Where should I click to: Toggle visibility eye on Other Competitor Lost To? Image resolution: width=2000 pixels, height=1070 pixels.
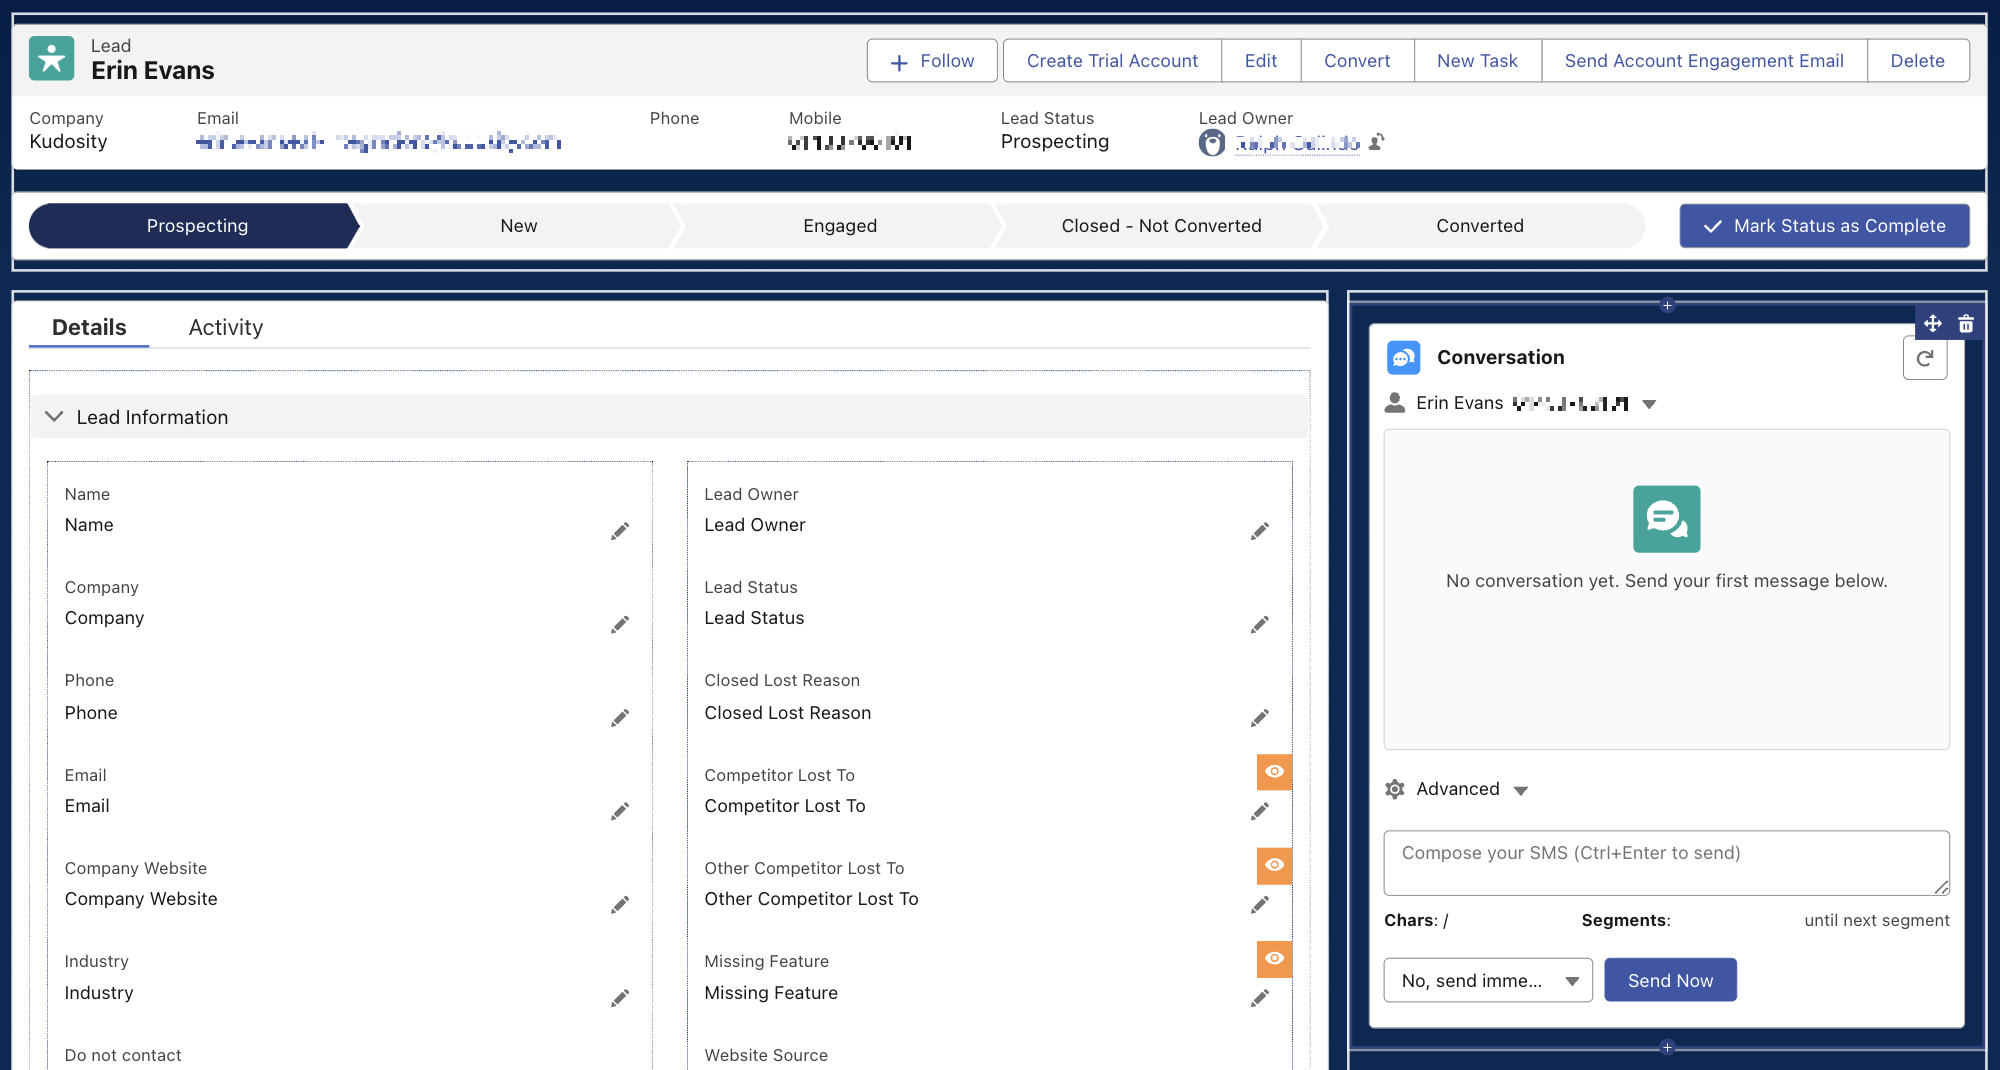pyautogui.click(x=1274, y=865)
